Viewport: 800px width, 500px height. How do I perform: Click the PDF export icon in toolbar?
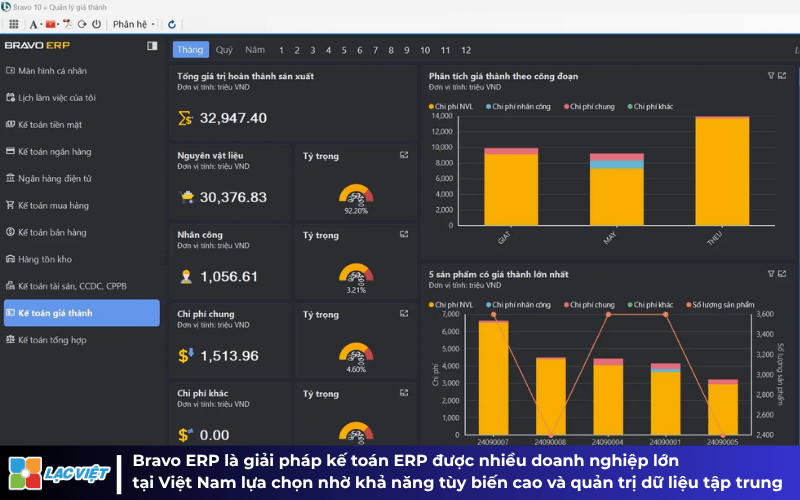pyautogui.click(x=67, y=24)
